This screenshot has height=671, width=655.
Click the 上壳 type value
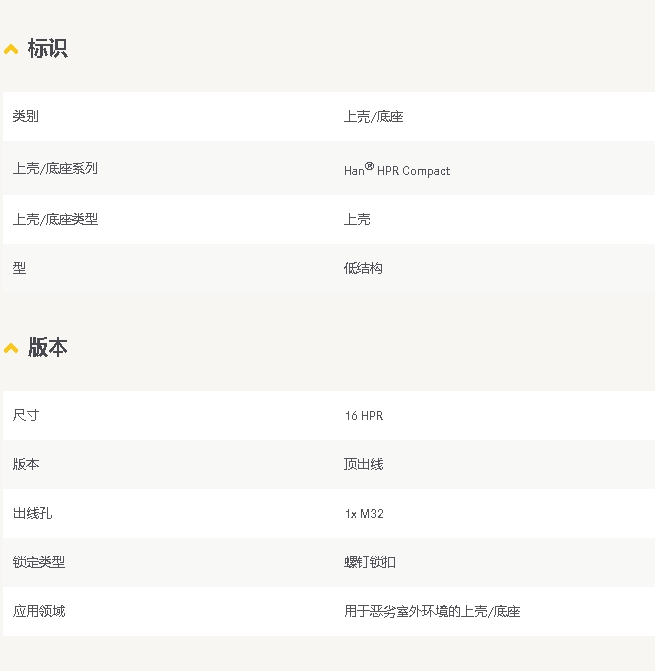[357, 219]
